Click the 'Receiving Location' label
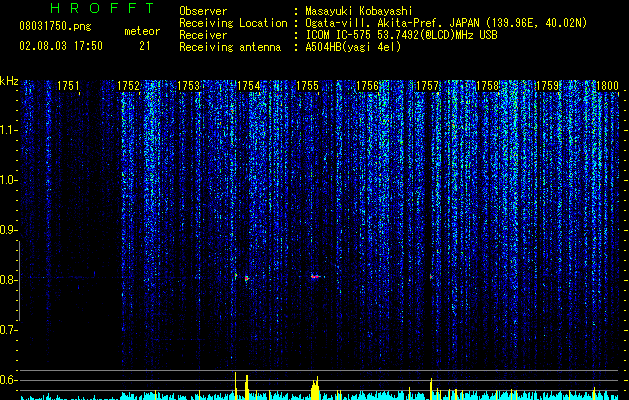The height and width of the screenshot is (400, 629). [233, 23]
